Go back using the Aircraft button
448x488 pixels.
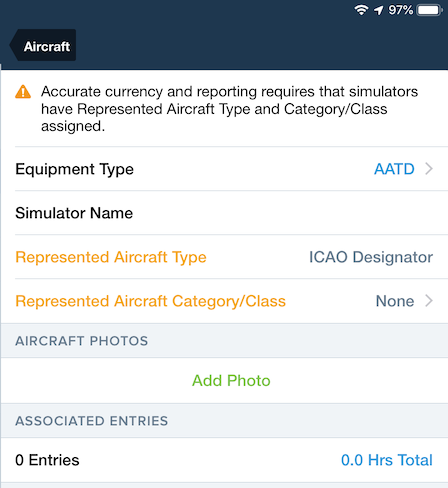pyautogui.click(x=43, y=45)
